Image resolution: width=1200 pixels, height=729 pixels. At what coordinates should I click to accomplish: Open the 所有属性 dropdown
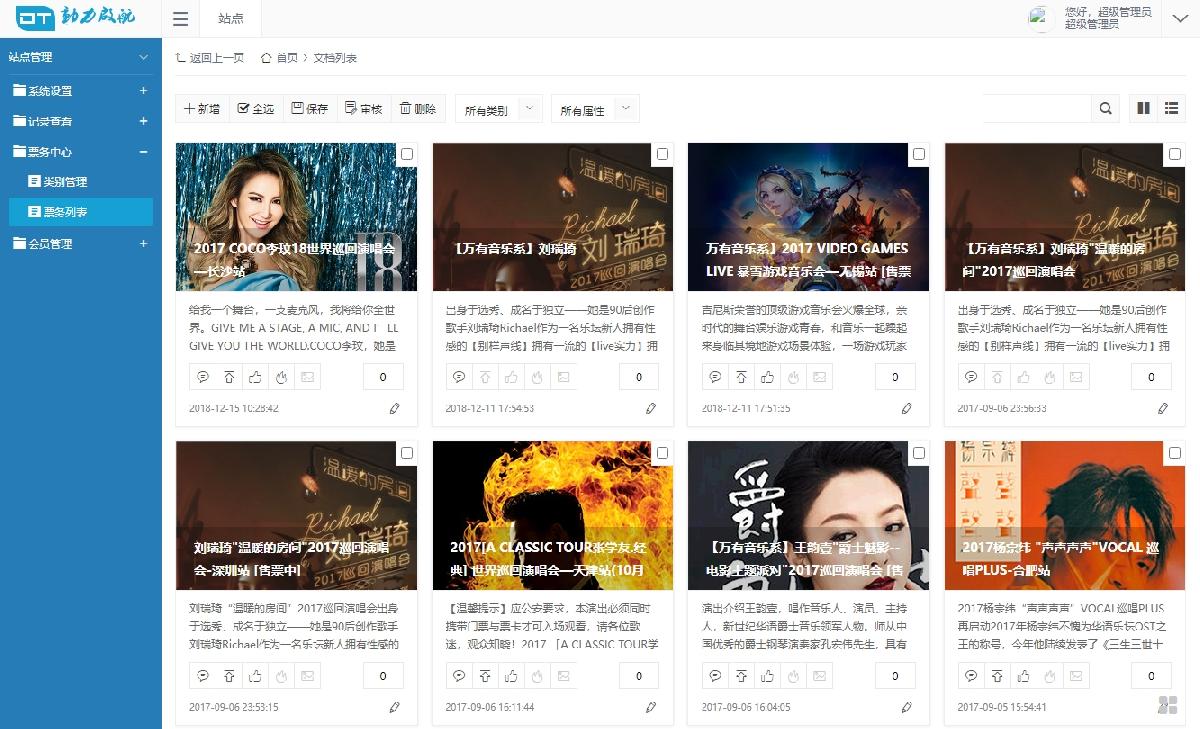point(595,109)
